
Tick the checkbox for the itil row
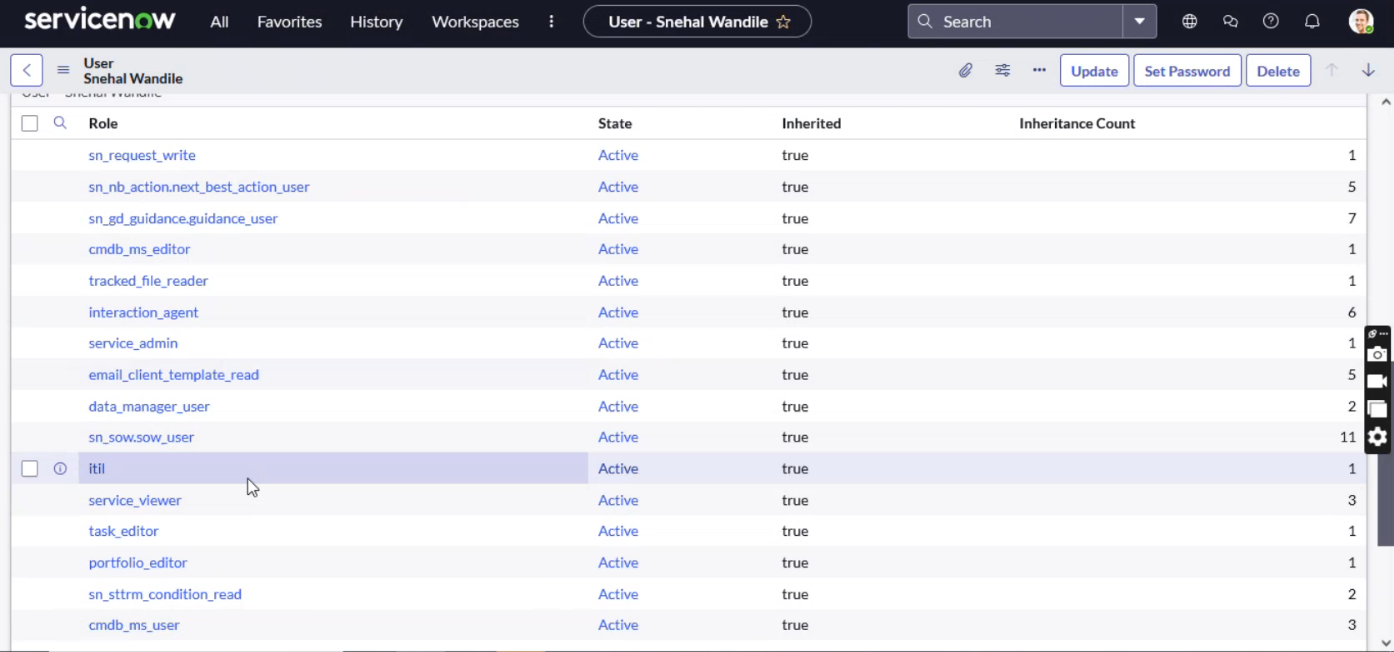[x=30, y=468]
